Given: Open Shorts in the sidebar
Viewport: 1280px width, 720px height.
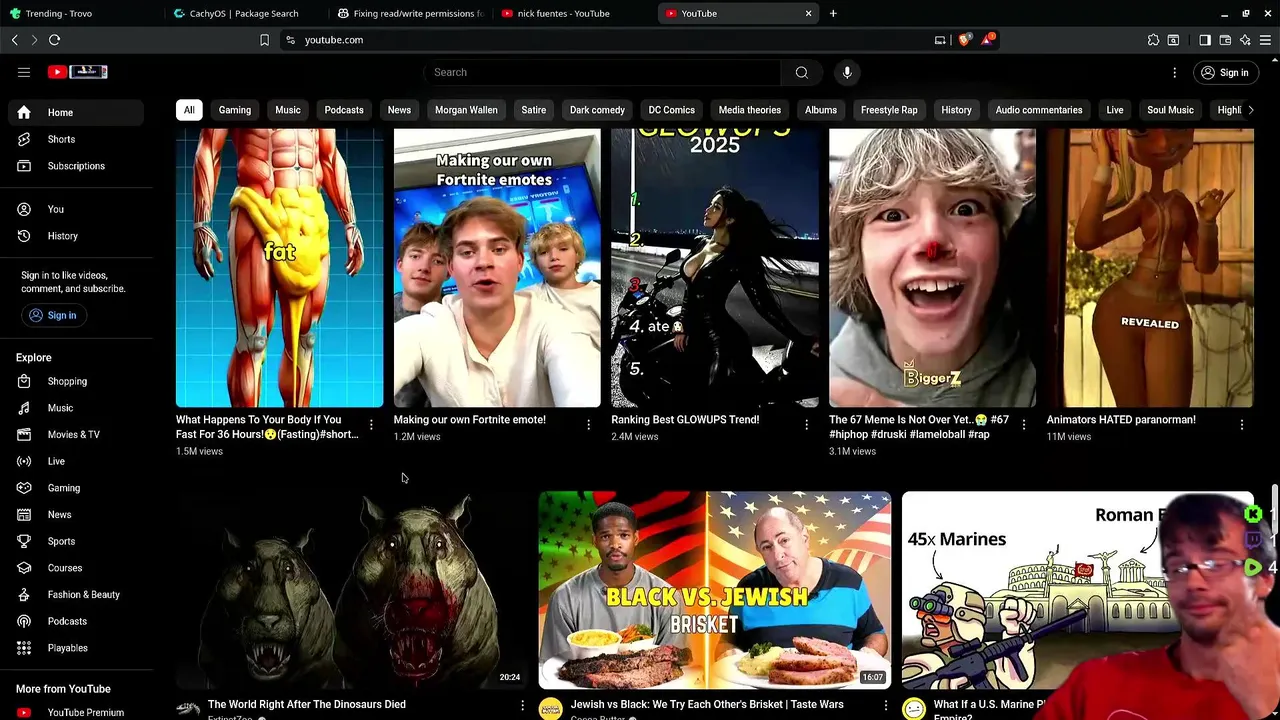Looking at the screenshot, I should point(76,139).
